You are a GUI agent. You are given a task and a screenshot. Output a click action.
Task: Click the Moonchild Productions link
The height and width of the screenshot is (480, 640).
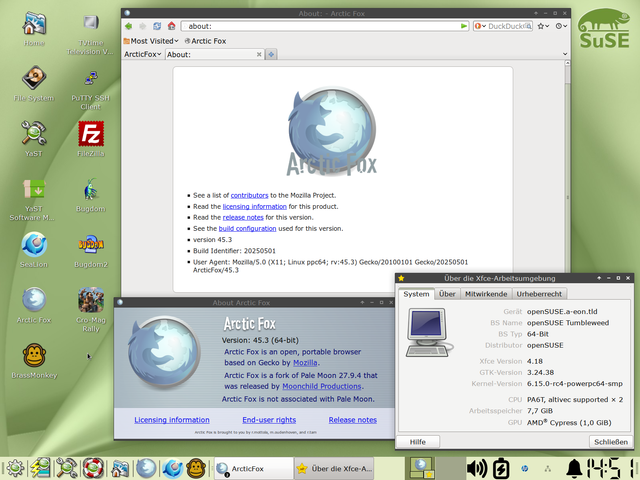coord(322,386)
